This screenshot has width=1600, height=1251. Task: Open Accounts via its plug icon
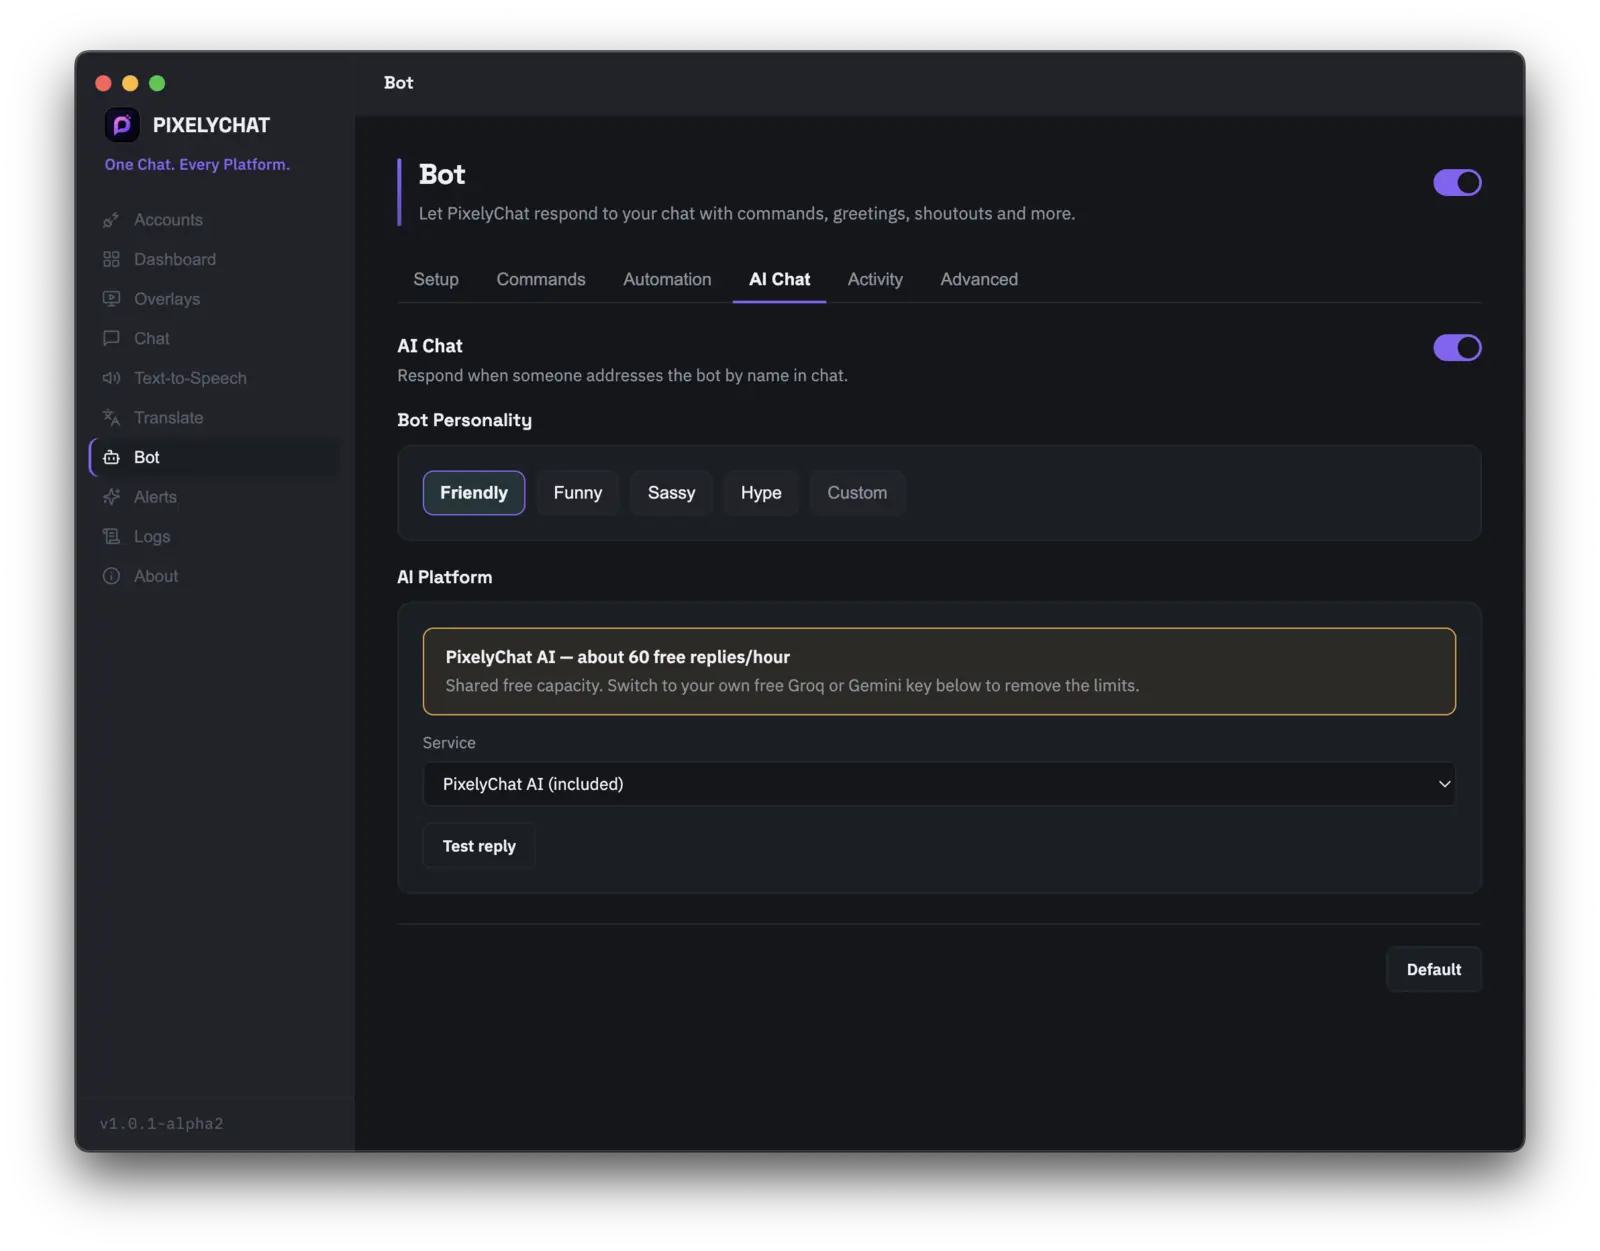coord(111,220)
